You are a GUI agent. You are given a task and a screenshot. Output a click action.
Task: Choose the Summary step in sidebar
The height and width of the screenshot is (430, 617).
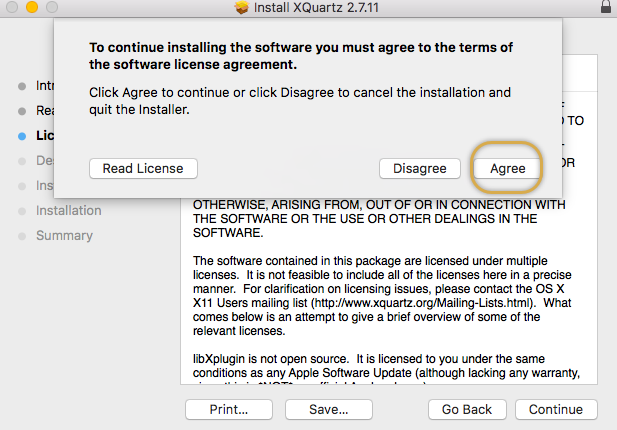coord(64,235)
